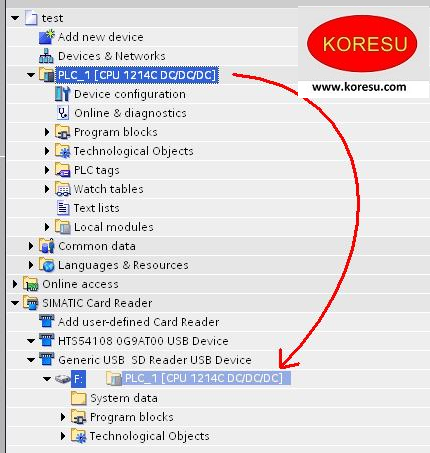
Task: Click the Add new device icon
Action: pyautogui.click(x=46, y=37)
